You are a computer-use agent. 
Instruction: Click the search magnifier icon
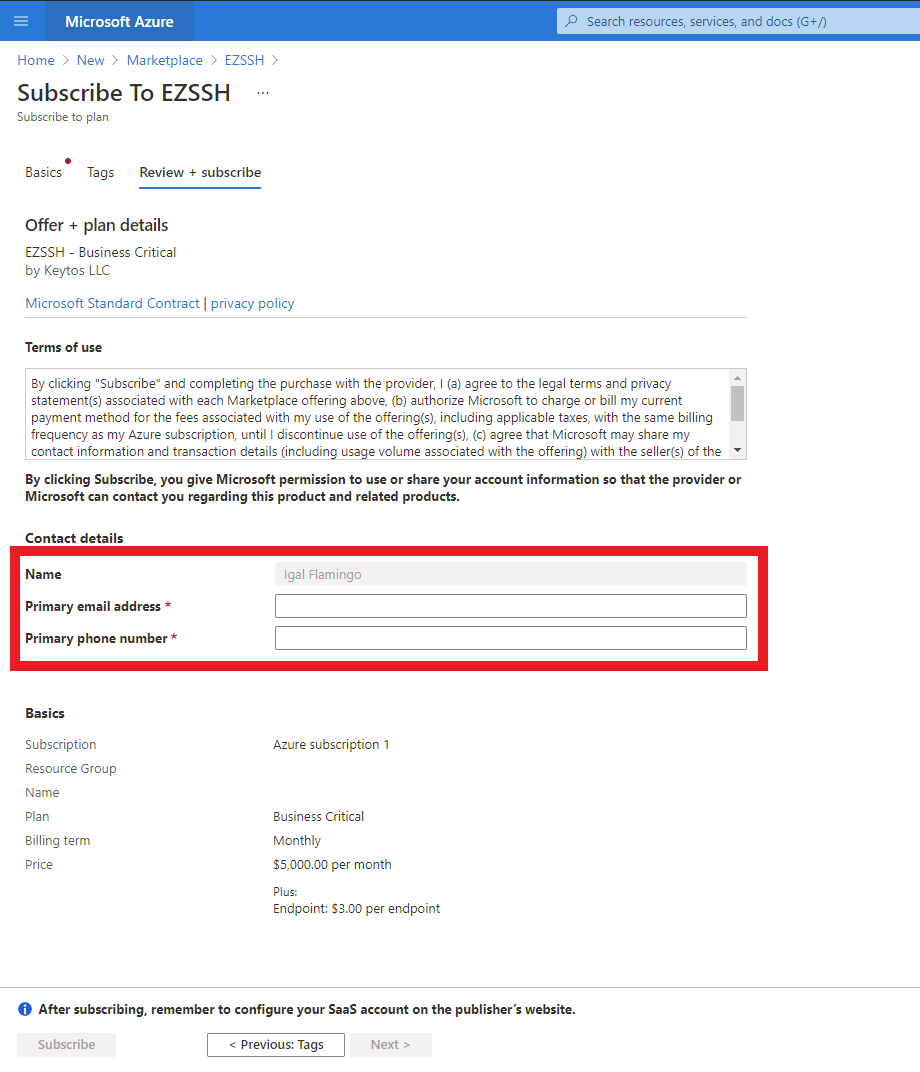pos(571,21)
